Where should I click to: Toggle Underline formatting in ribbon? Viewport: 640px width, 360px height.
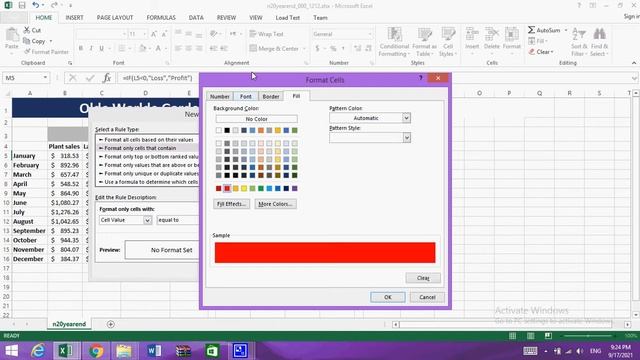click(101, 48)
